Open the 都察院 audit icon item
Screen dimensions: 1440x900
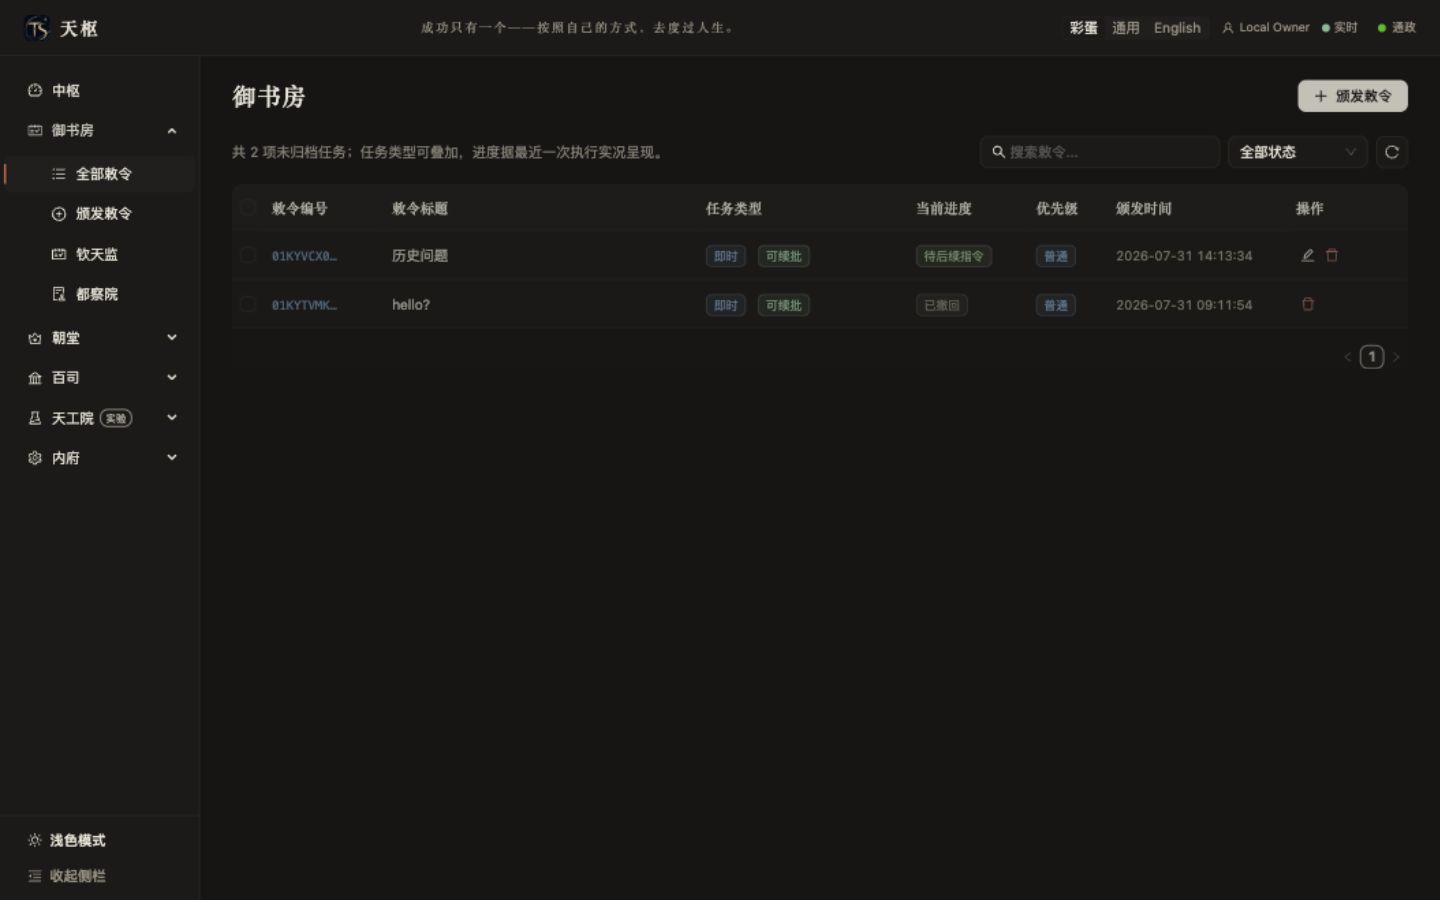tap(59, 294)
